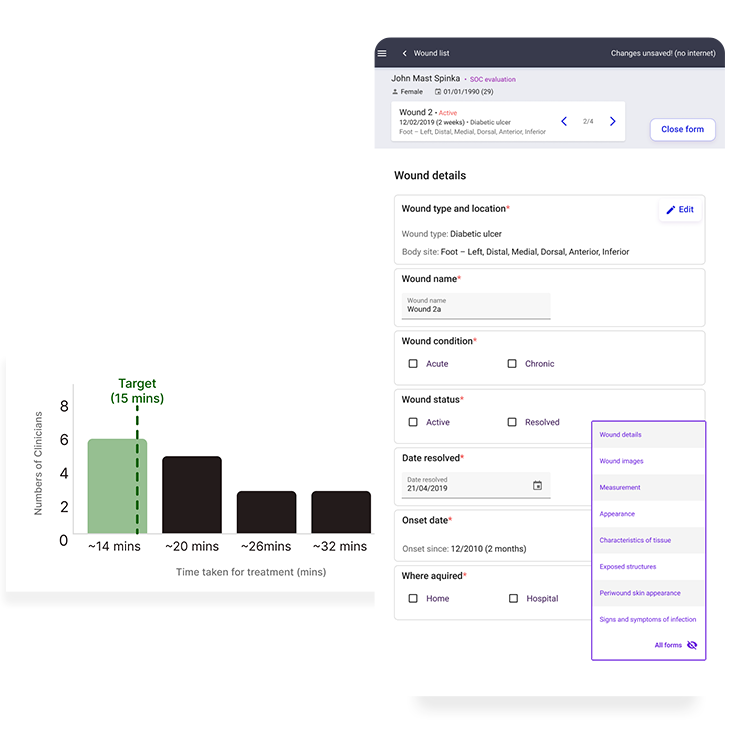Open the hamburger menu icon

(382, 53)
